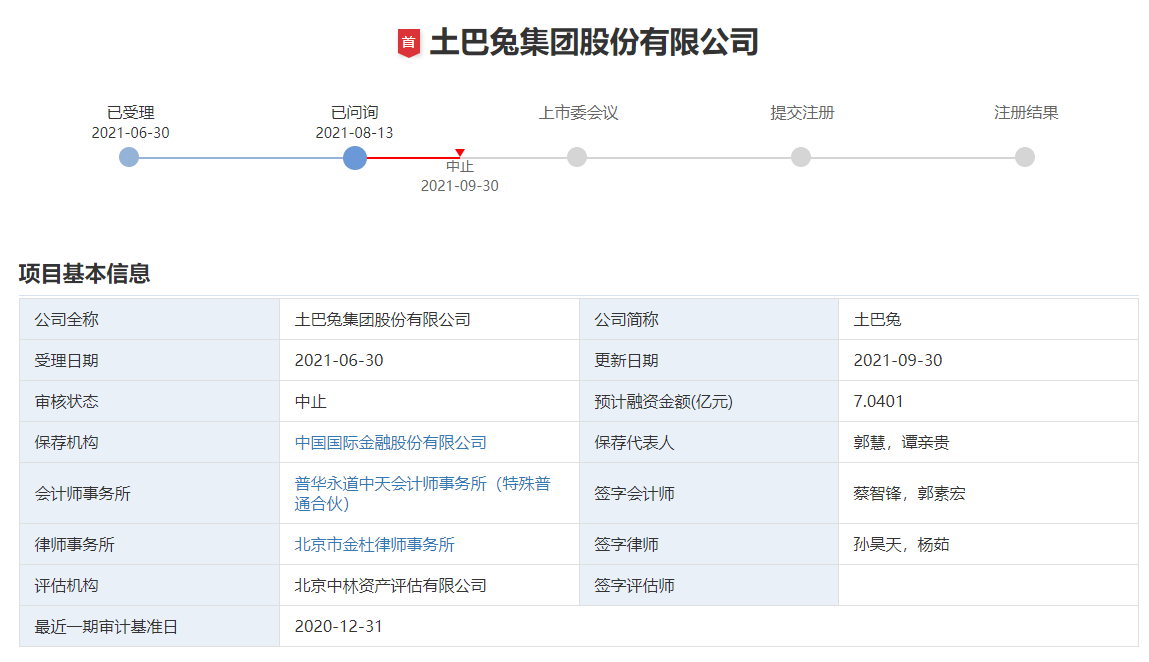Click the 已受理 timeline node dot
This screenshot has width=1149, height=662.
coord(128,157)
